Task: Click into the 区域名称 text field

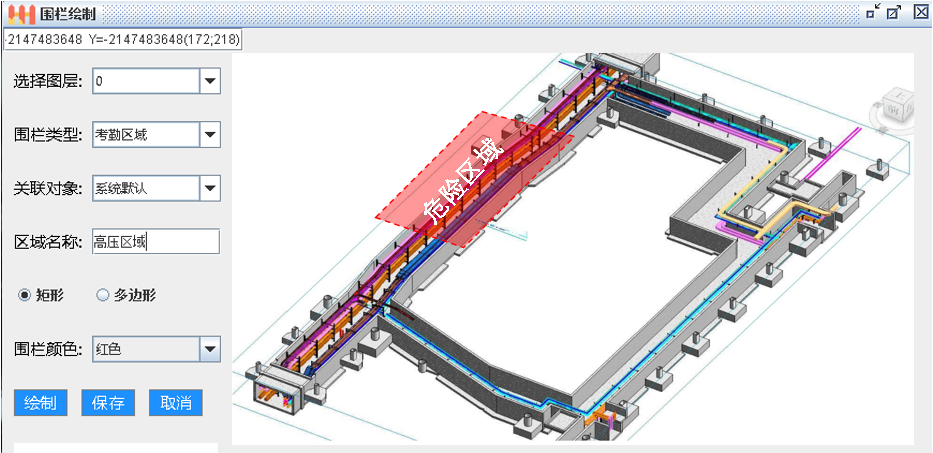Action: [155, 241]
